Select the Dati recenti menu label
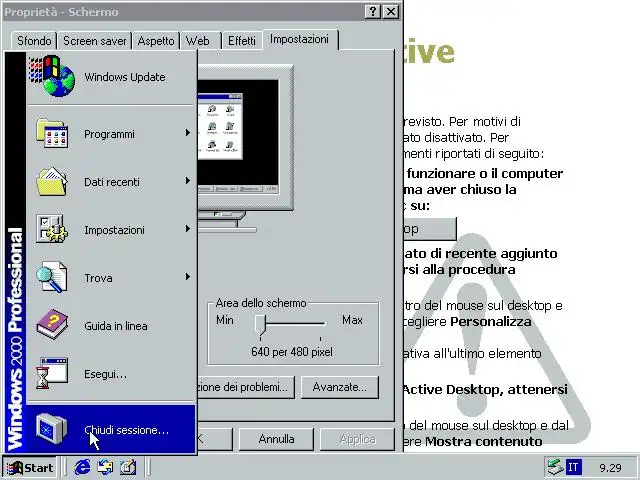The height and width of the screenshot is (480, 640). (112, 182)
